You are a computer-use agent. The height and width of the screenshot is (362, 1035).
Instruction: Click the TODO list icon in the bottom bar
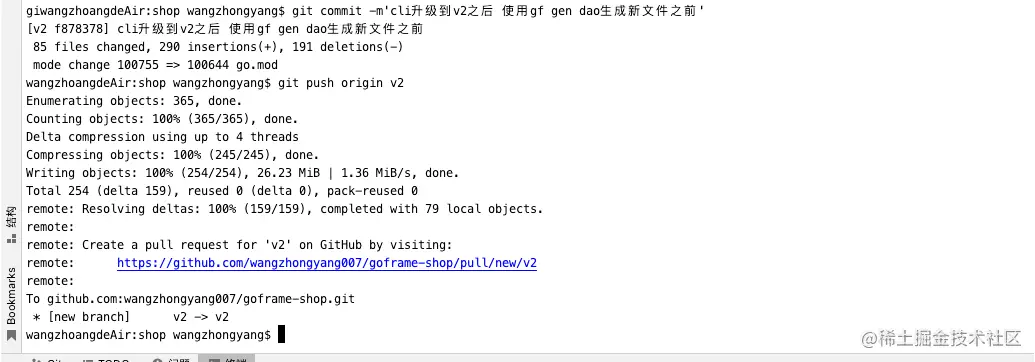(x=88, y=360)
